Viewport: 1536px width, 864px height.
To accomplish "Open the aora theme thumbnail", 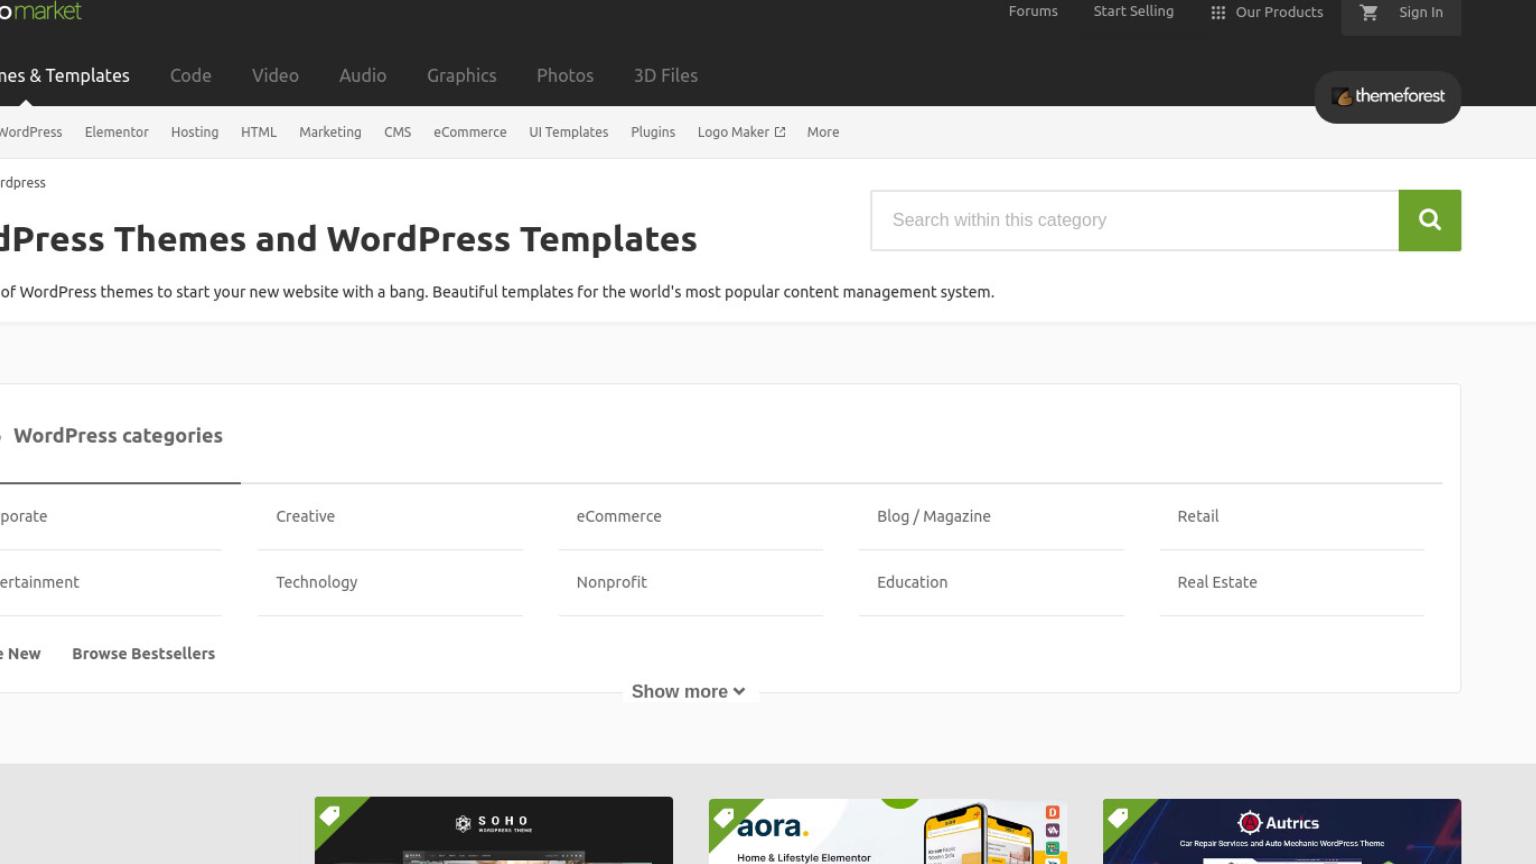I will coord(888,831).
